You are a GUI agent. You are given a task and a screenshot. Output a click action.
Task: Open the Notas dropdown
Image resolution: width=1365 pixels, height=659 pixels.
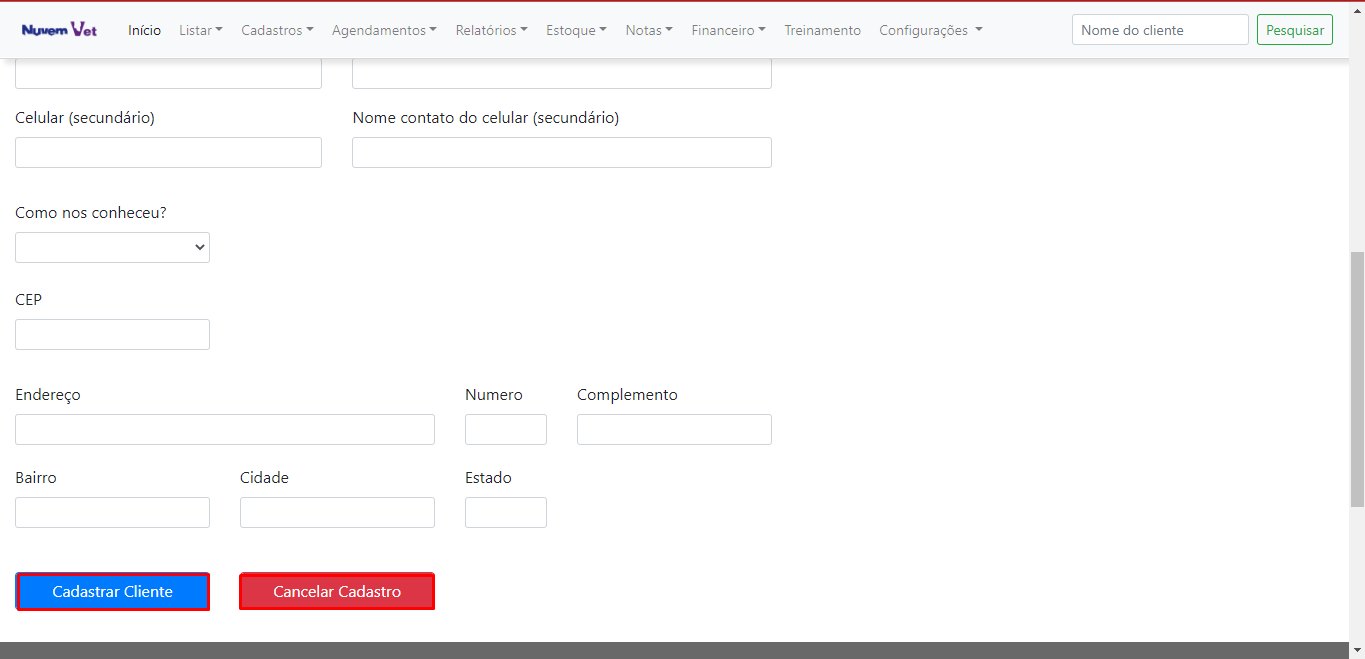coord(648,30)
